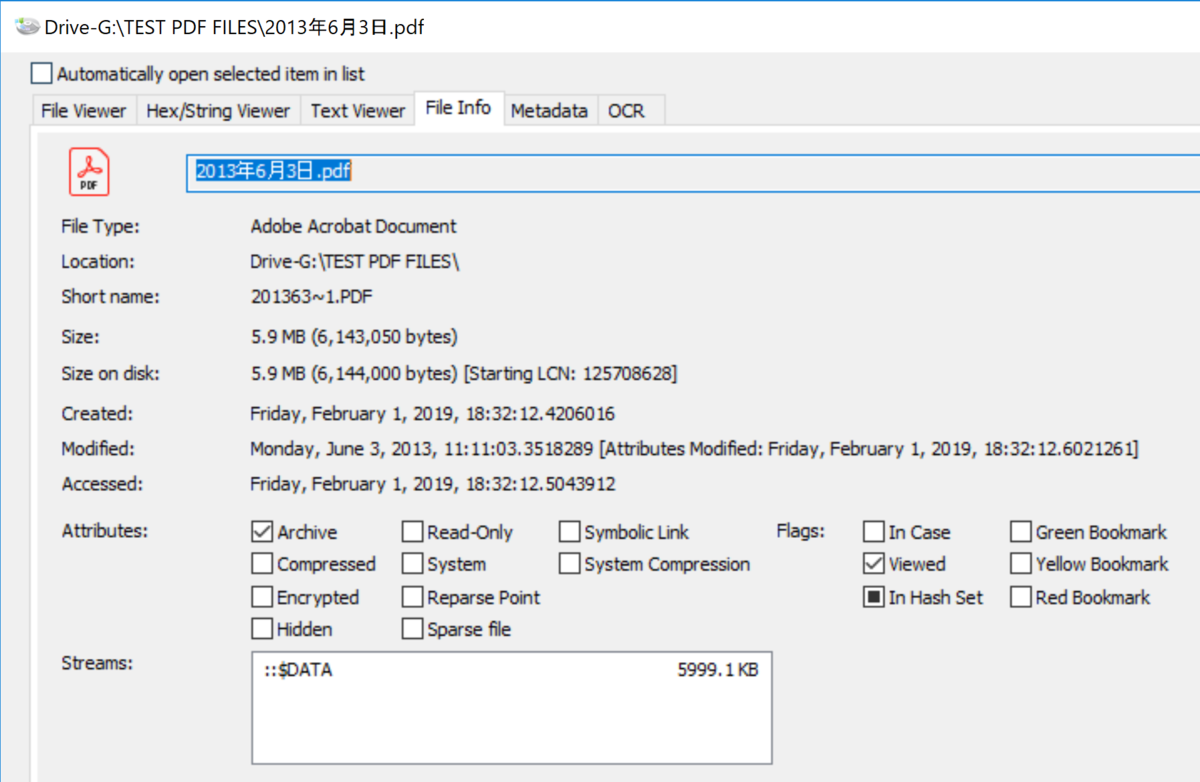Toggle the In Hash Set flag
This screenshot has width=1200, height=782.
pyautogui.click(x=873, y=597)
